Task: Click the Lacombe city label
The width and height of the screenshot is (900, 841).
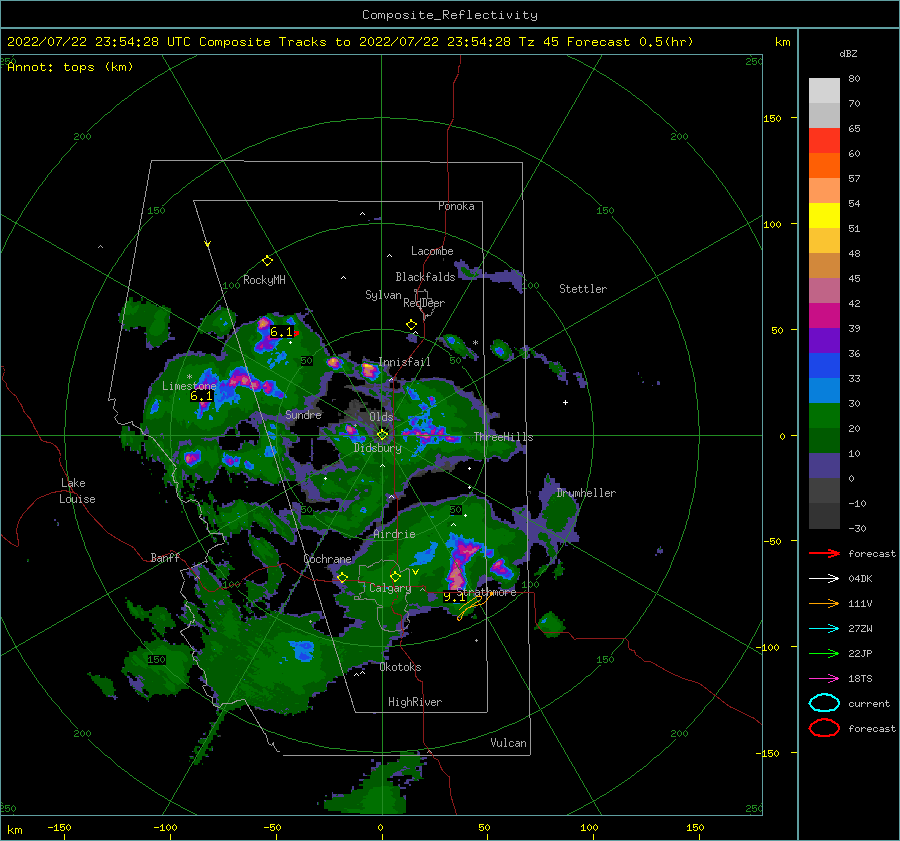Action: pyautogui.click(x=432, y=251)
